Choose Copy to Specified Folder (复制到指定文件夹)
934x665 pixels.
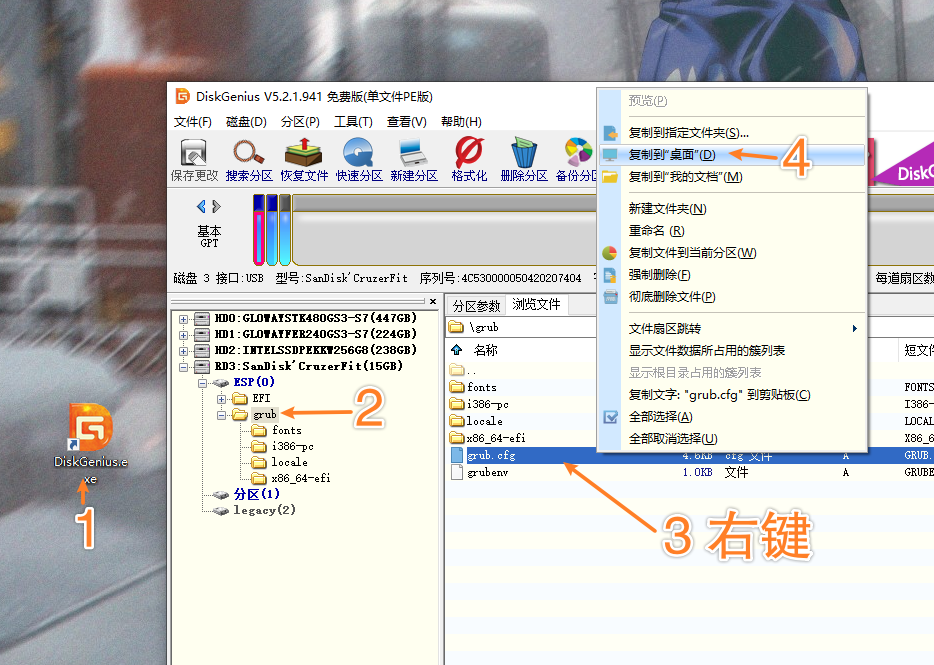(x=731, y=132)
